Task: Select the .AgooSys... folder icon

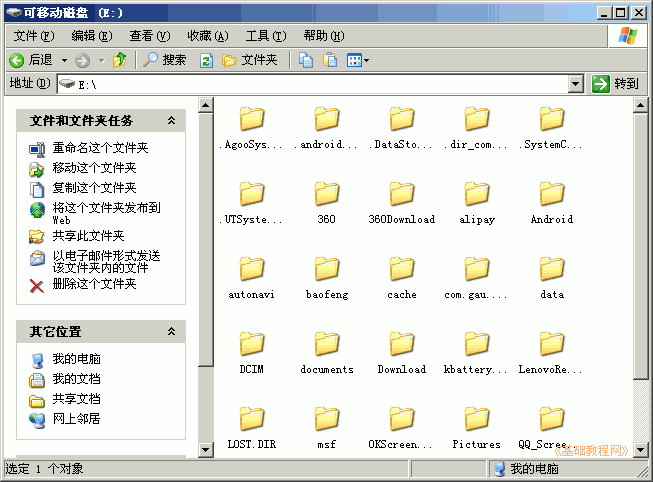Action: pos(252,119)
